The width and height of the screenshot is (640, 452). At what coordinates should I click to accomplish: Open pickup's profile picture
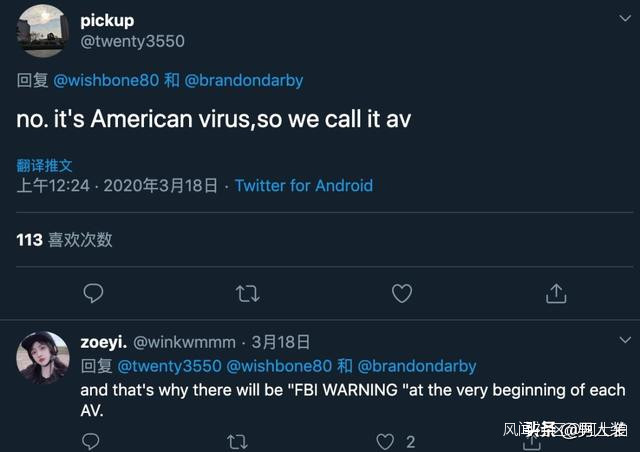43,30
